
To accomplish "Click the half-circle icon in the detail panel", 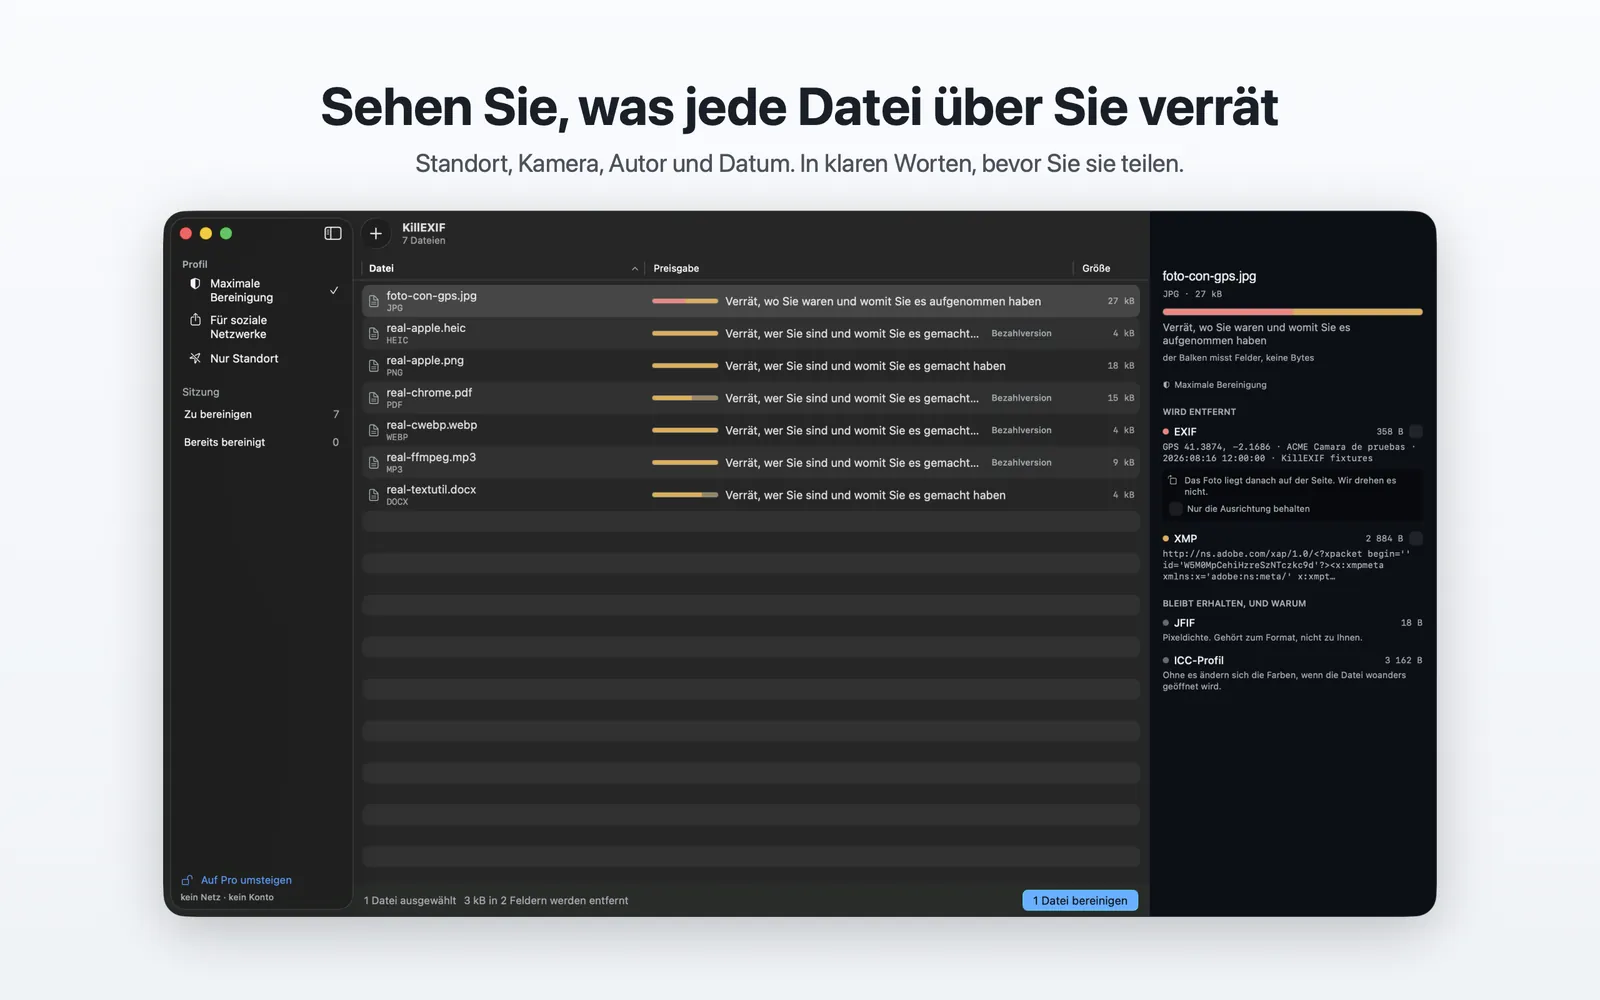I will click(x=1166, y=385).
